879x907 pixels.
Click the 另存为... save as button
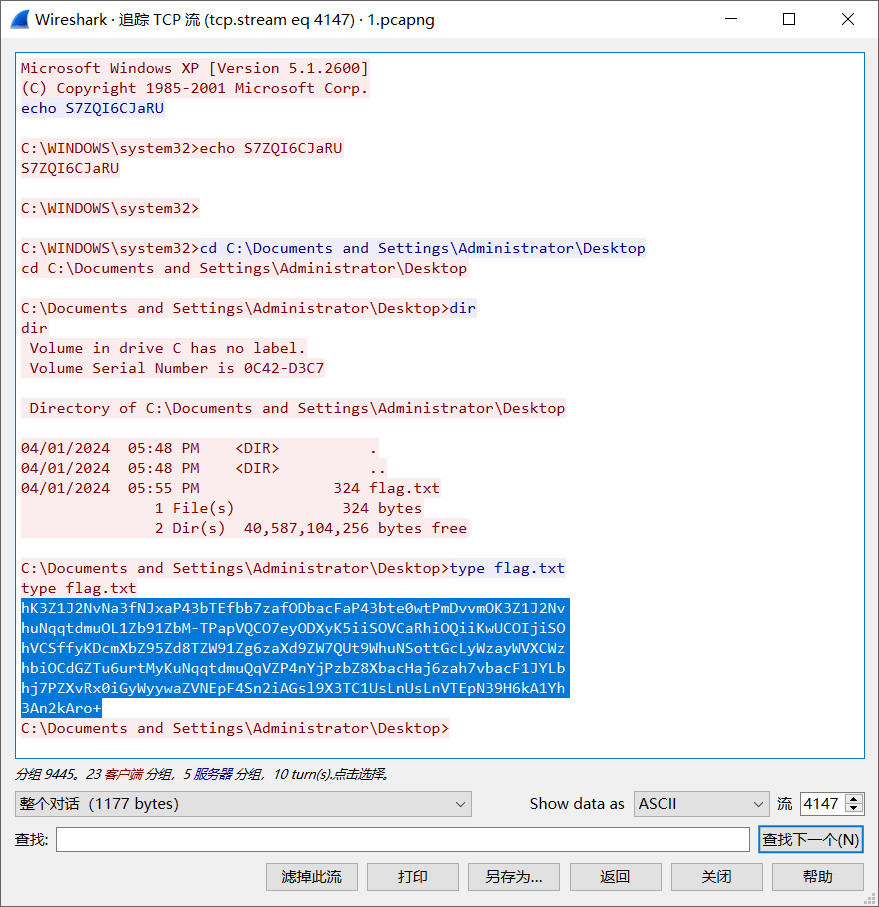[x=514, y=877]
